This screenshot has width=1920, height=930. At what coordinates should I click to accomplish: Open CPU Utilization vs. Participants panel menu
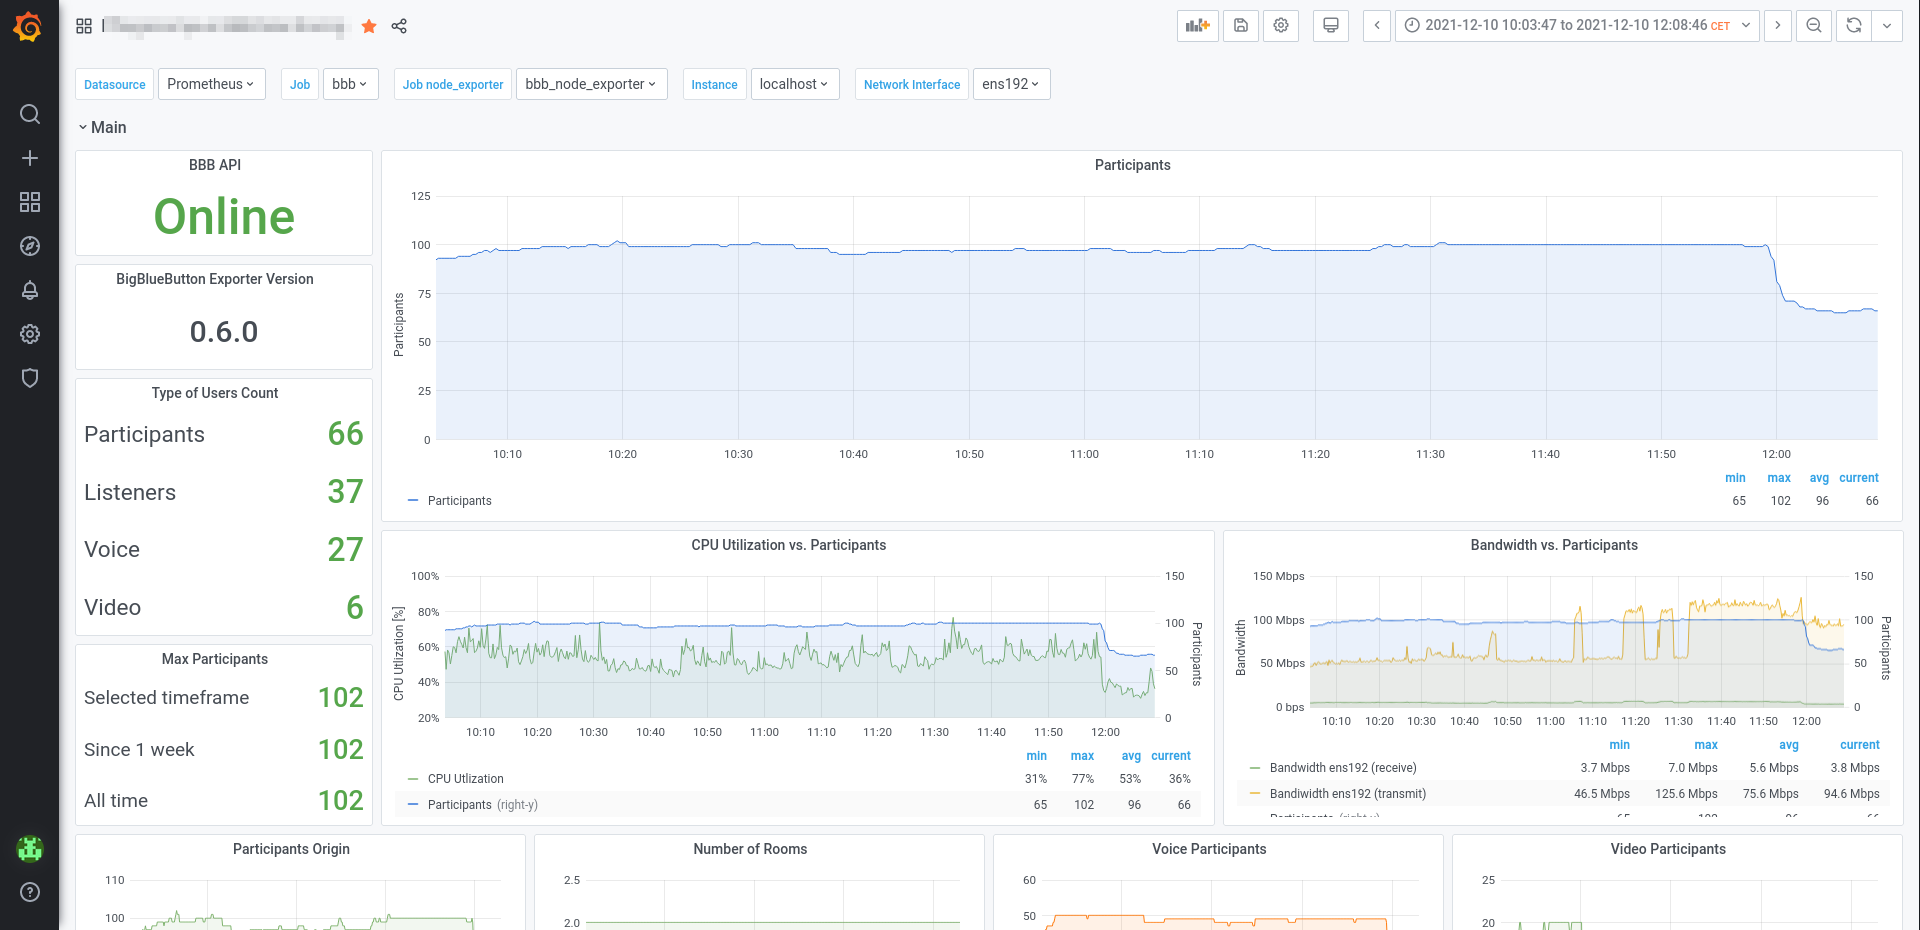click(x=788, y=545)
